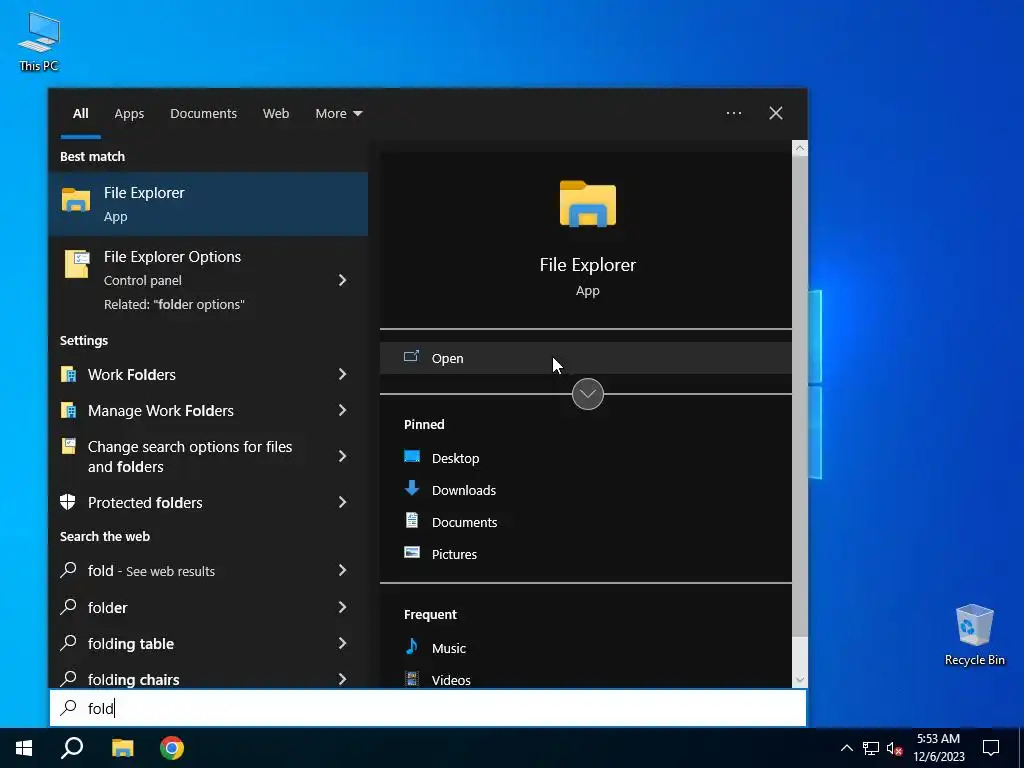Viewport: 1024px width, 768px height.
Task: Switch to the Apps search tab
Action: [129, 114]
